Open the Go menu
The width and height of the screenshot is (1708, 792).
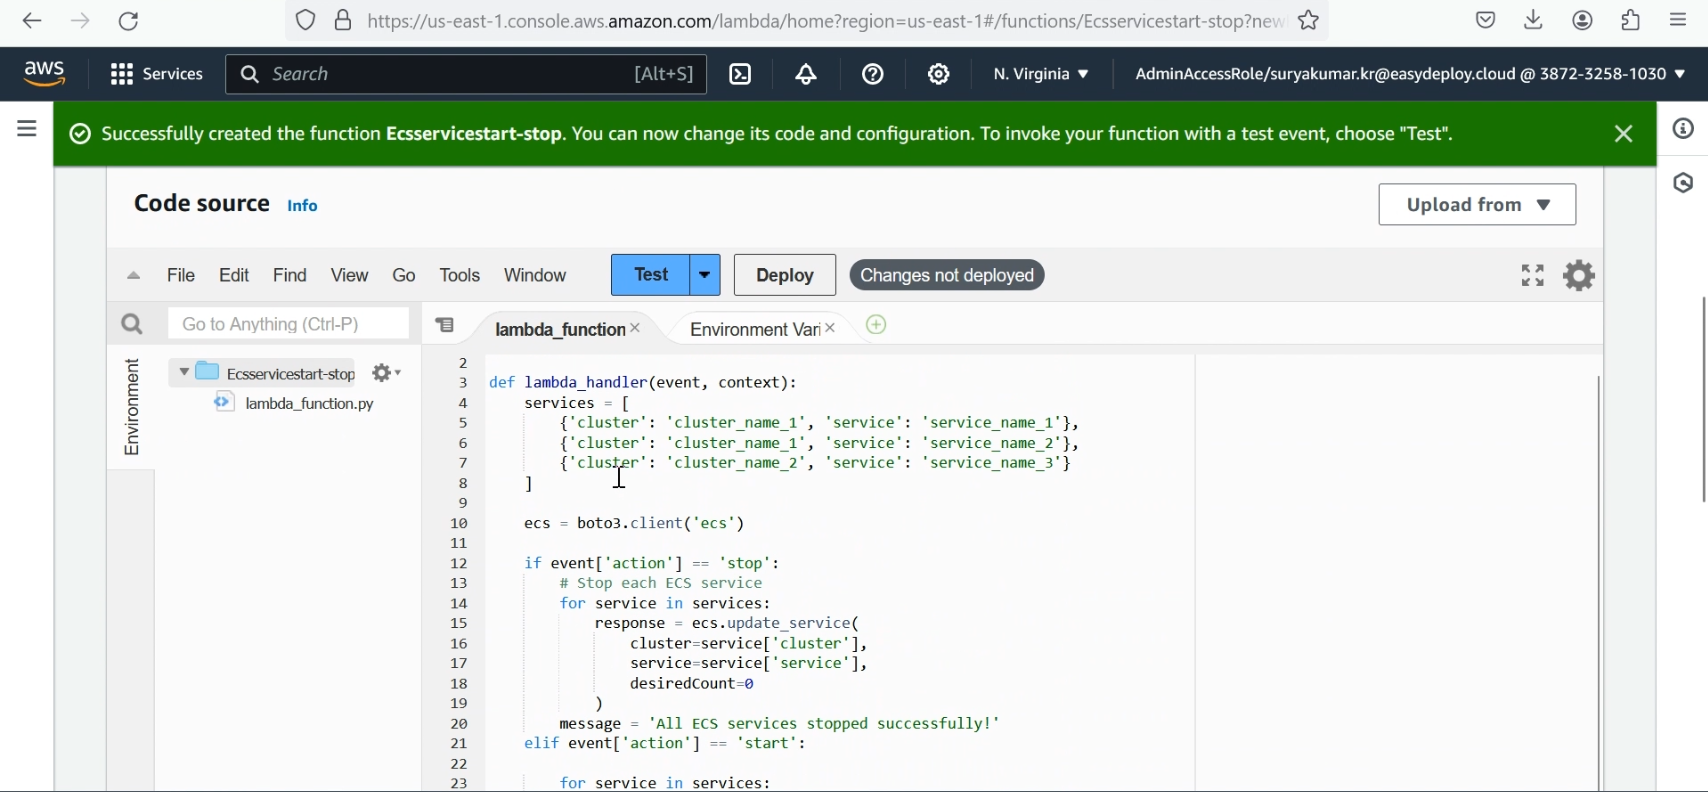pyautogui.click(x=404, y=276)
